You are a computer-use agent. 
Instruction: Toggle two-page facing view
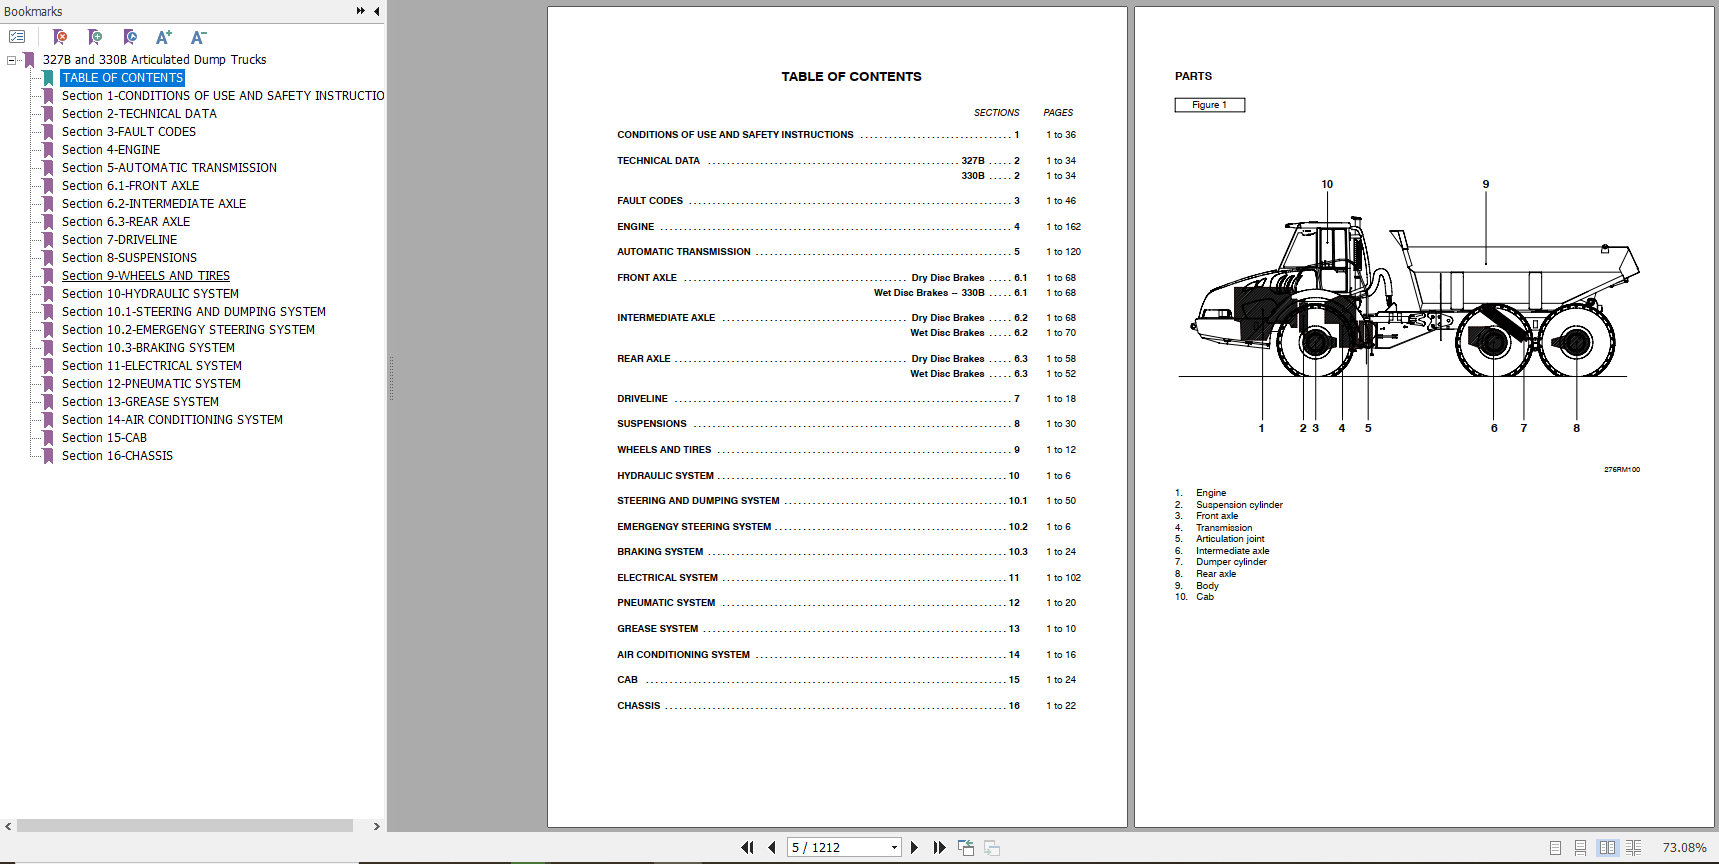point(1607,847)
